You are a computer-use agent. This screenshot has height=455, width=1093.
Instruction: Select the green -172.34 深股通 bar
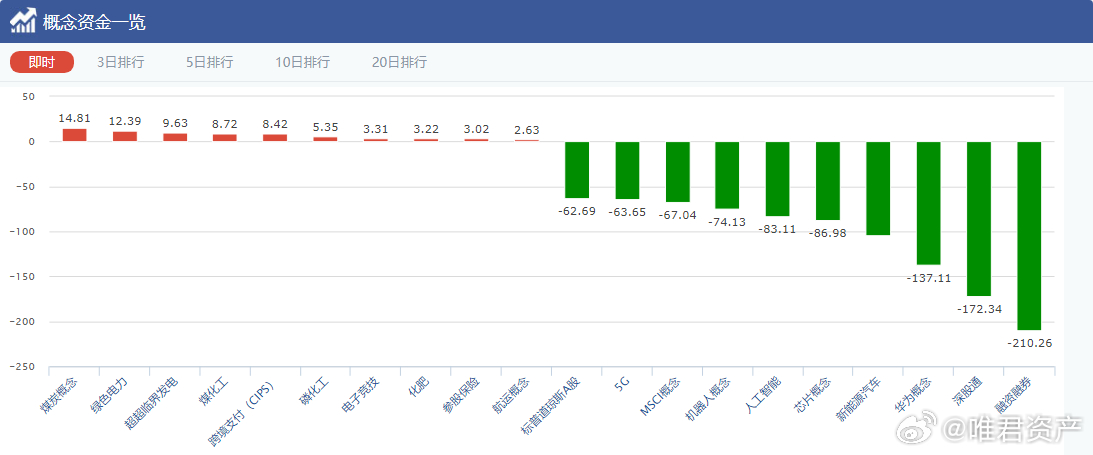point(979,218)
